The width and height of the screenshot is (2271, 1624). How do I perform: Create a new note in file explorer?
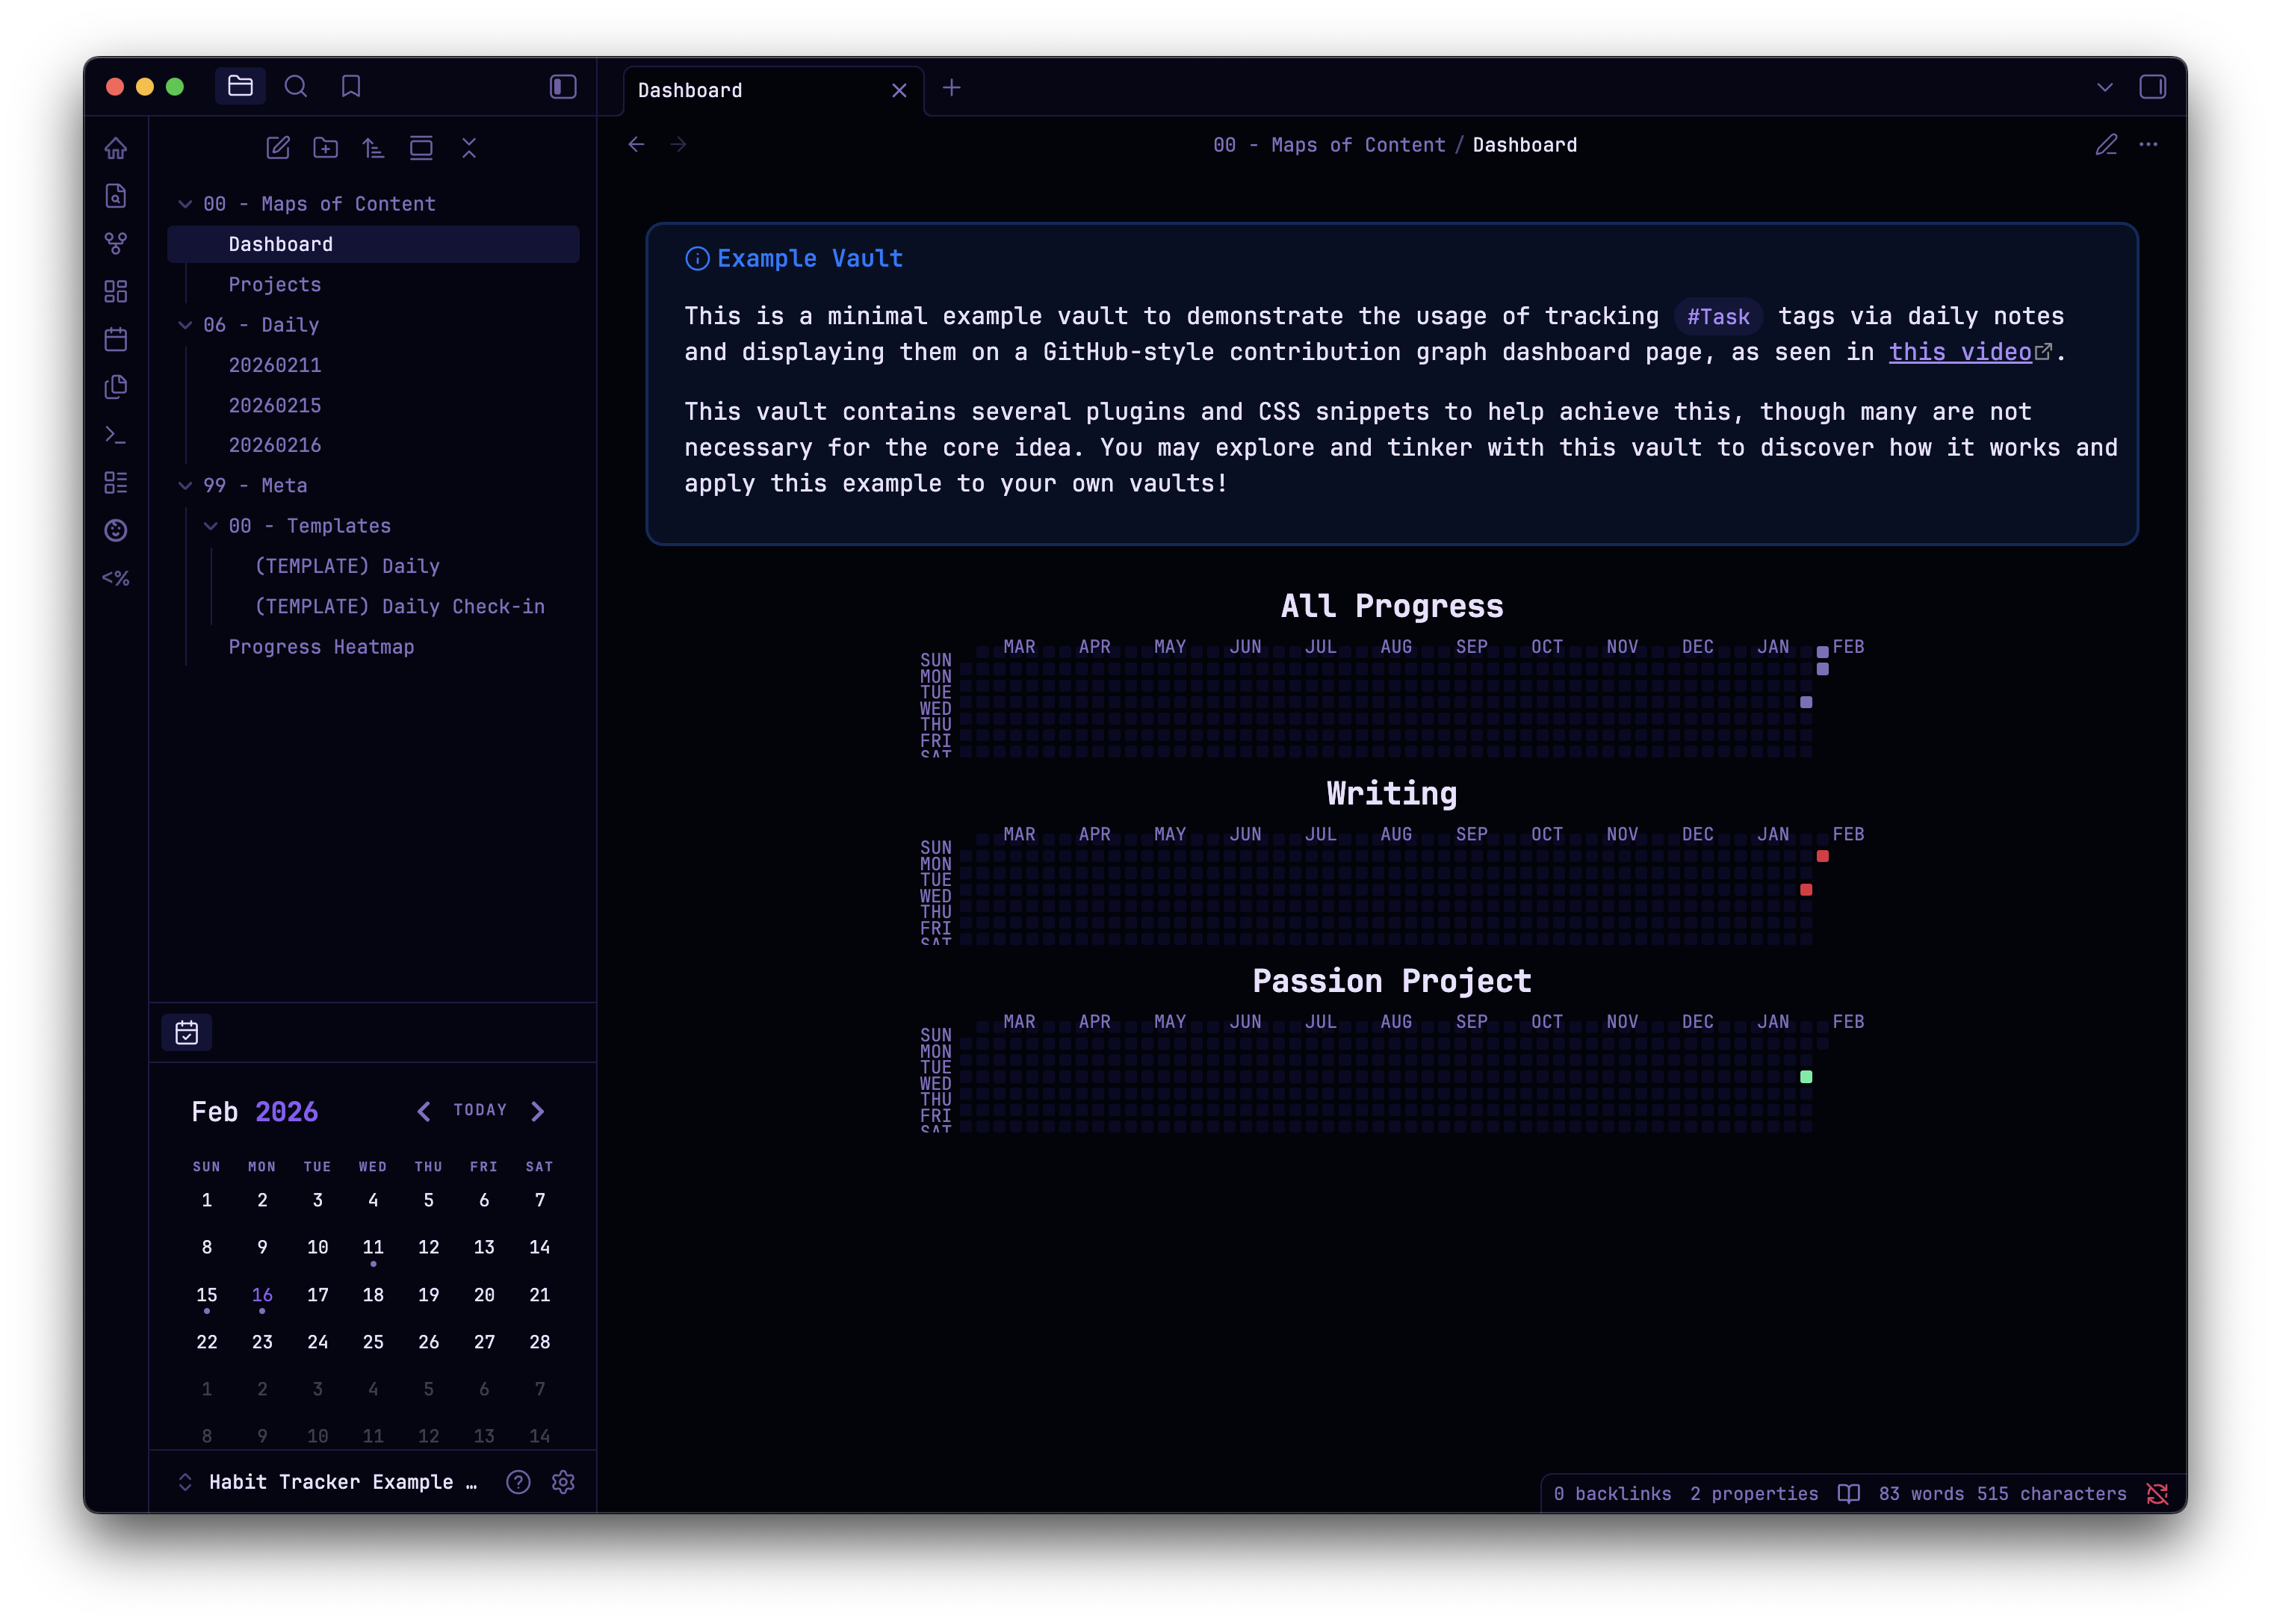coord(278,148)
